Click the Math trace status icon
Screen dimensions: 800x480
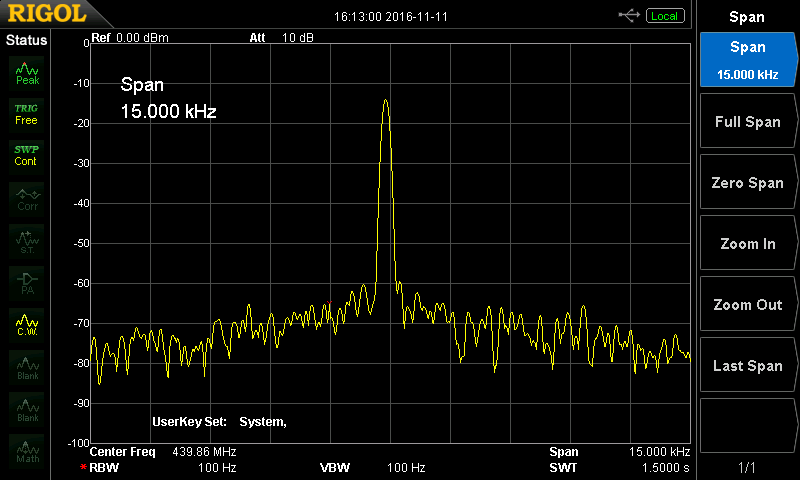coord(27,452)
